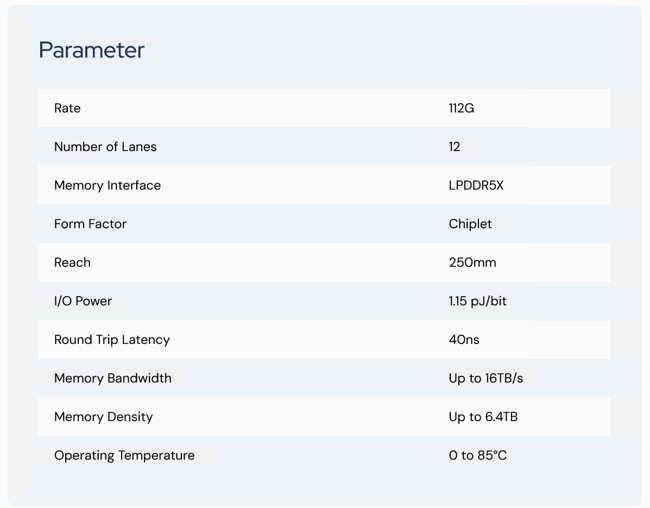Select the LPDDR5X value
Image resolution: width=650 pixels, height=508 pixels.
[x=476, y=185]
